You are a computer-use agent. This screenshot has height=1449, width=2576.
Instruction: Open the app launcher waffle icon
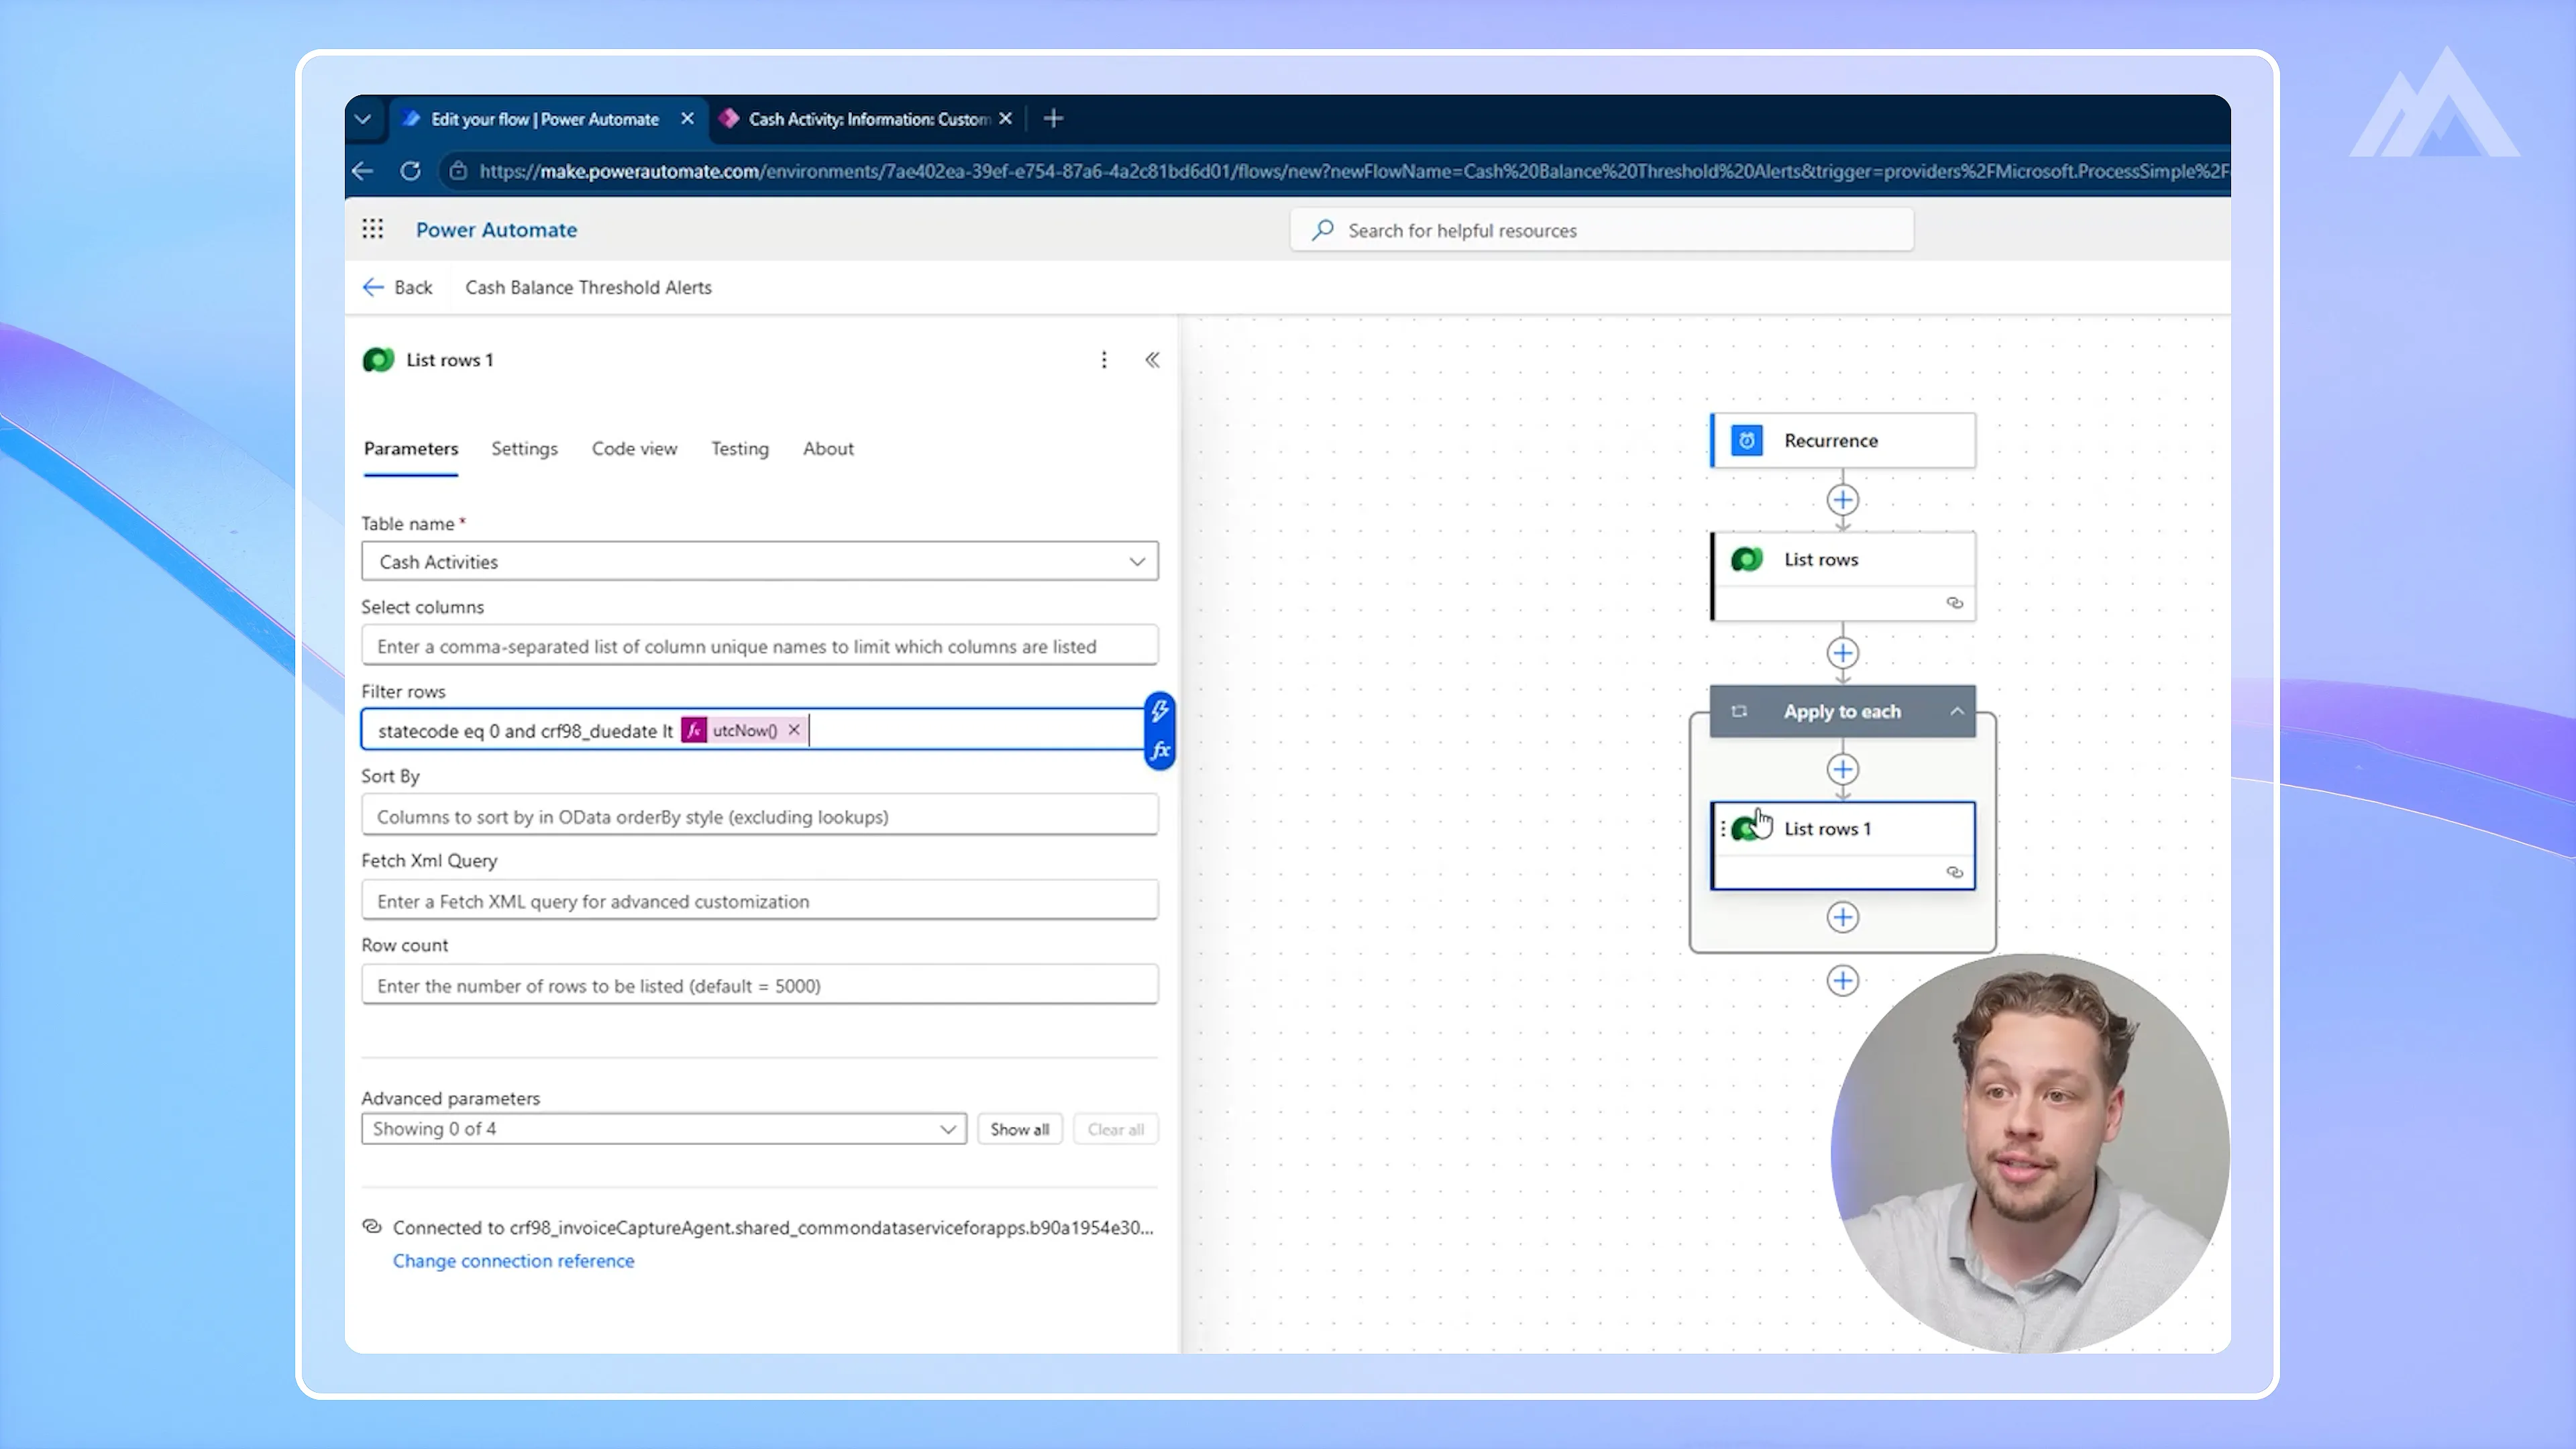coord(372,229)
